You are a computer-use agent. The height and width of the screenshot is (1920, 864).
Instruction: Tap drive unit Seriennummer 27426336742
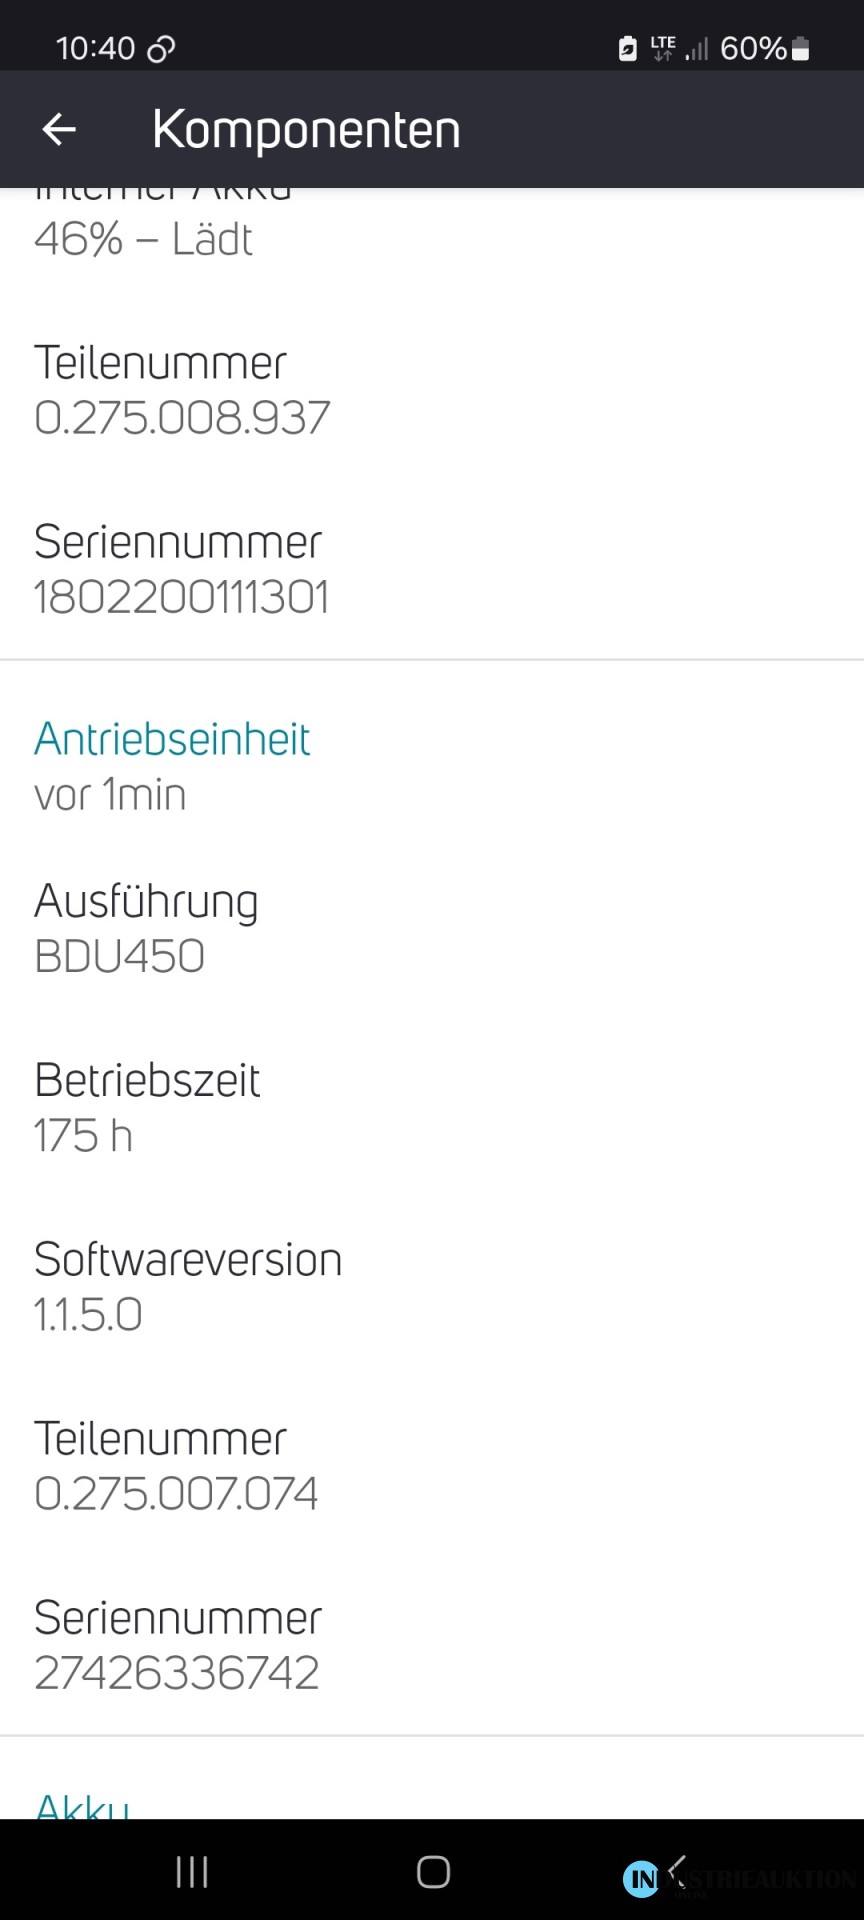click(178, 1644)
